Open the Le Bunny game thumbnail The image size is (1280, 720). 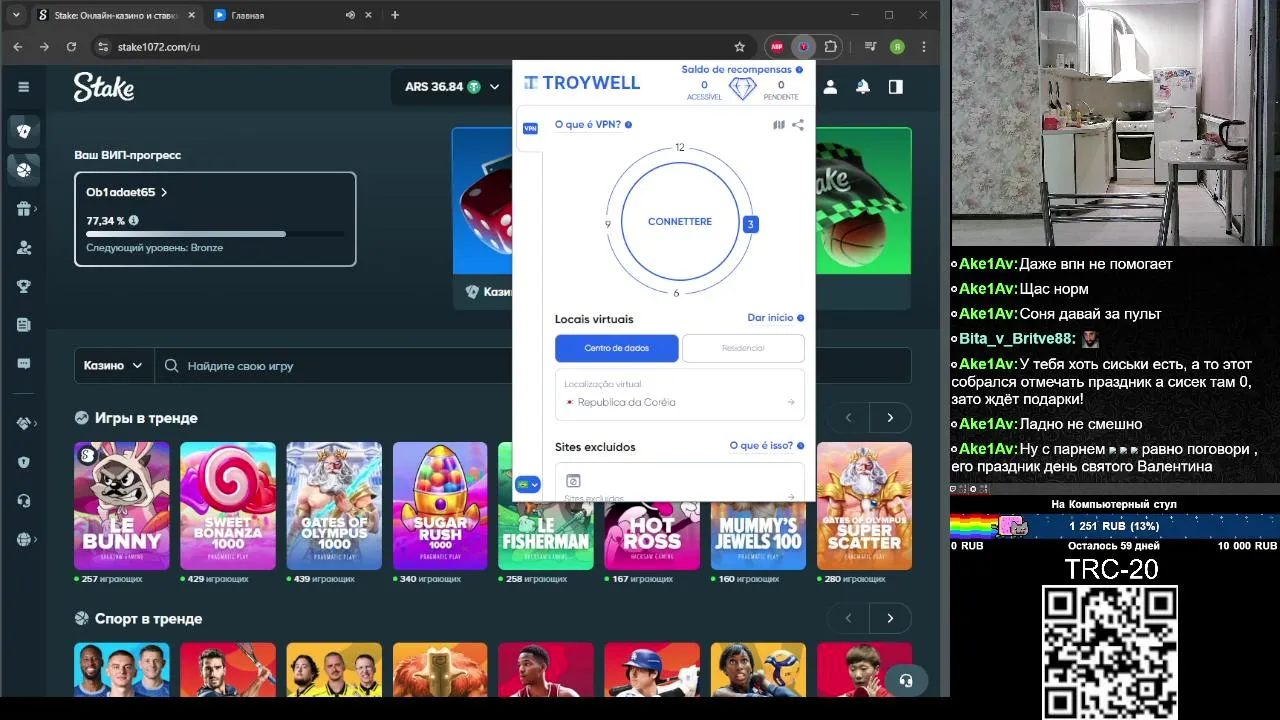(122, 506)
